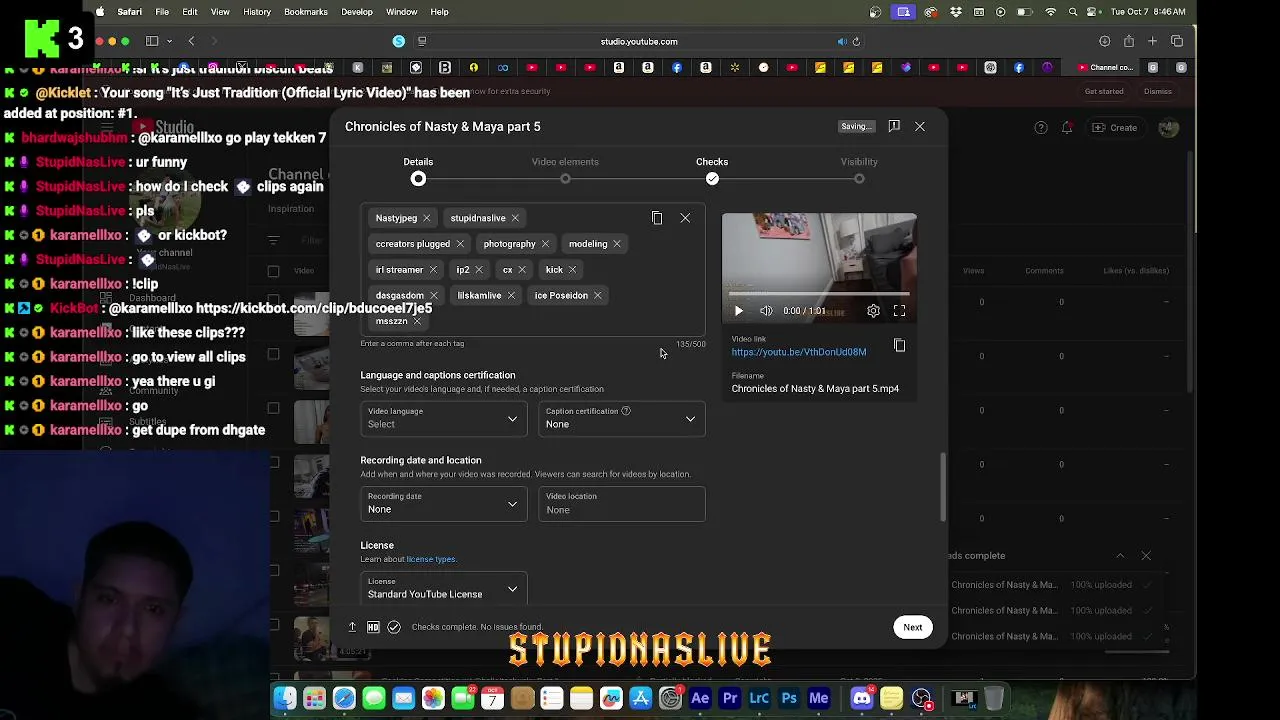Seek on the video preview progress bar
Viewport: 1280px width, 720px height.
tap(819, 294)
